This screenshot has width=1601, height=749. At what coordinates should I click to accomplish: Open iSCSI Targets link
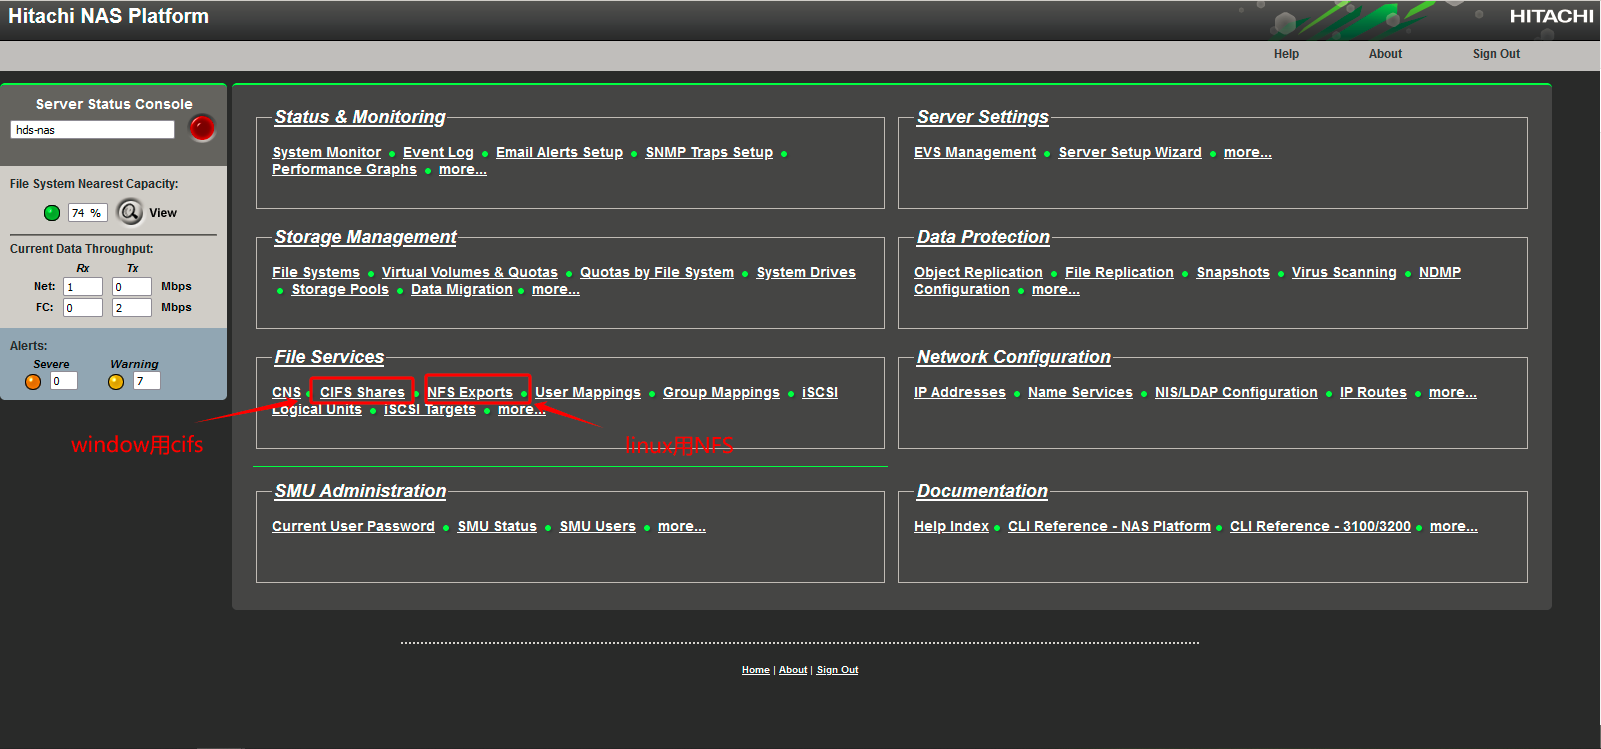click(430, 409)
